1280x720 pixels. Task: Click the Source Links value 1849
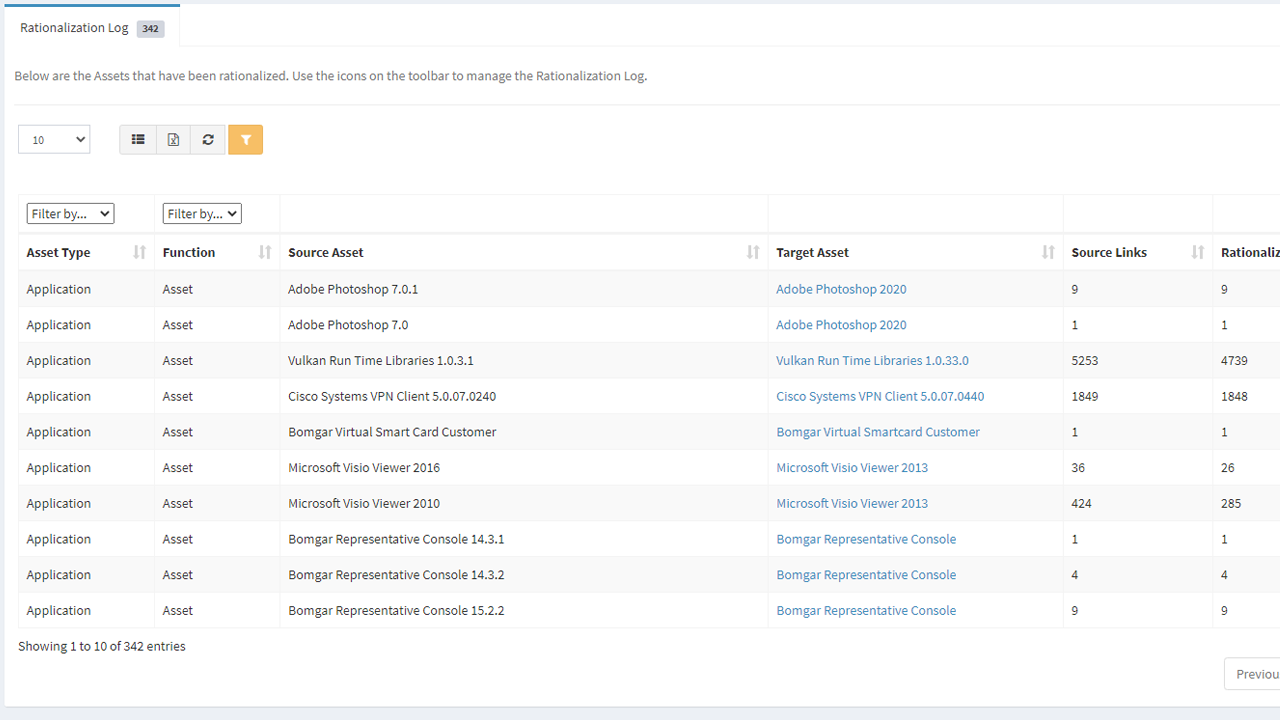(1085, 397)
